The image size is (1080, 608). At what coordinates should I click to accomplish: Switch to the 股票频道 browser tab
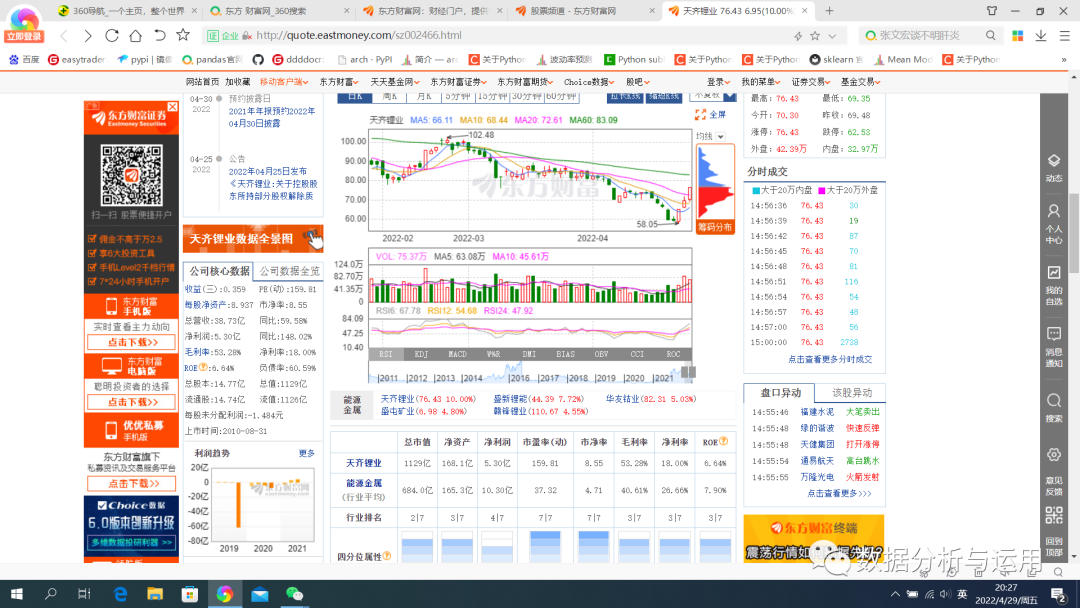[x=584, y=11]
